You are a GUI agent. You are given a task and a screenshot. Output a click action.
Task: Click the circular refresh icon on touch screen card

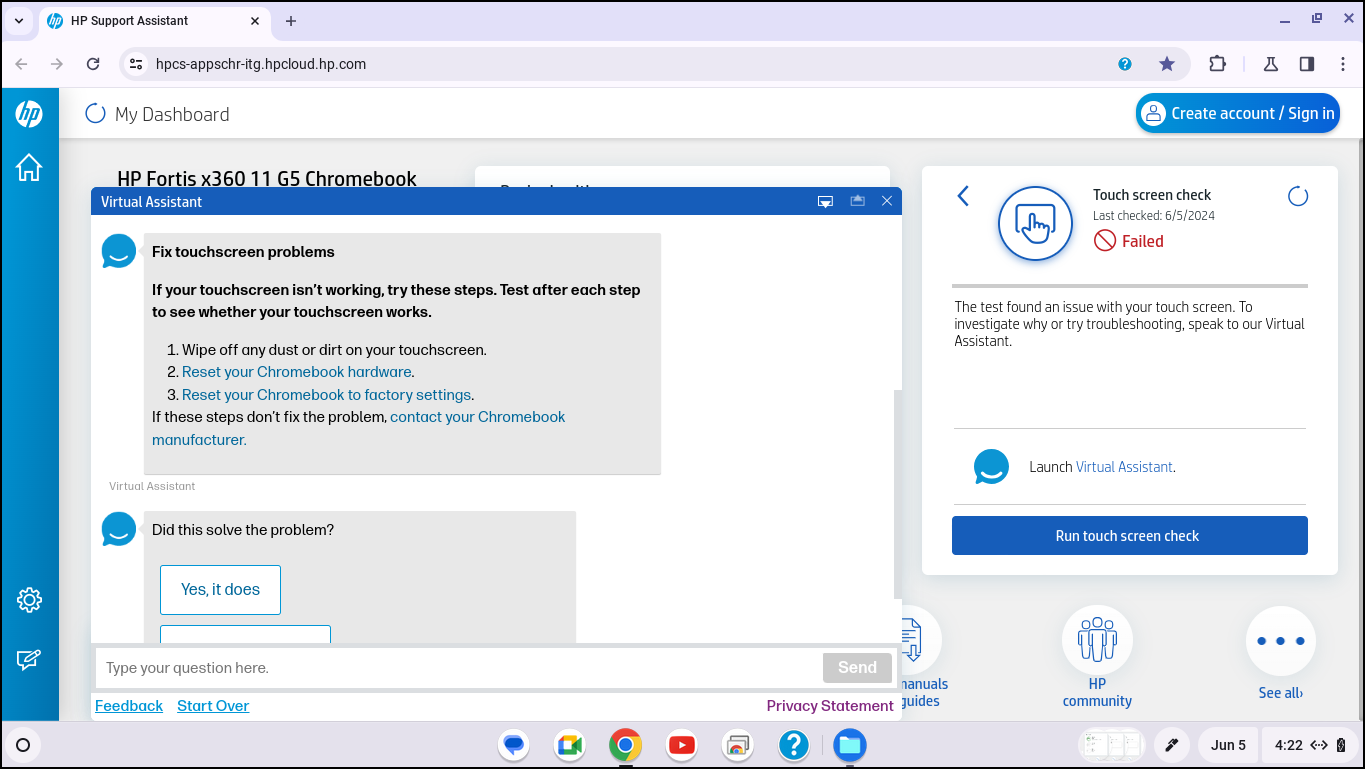pyautogui.click(x=1297, y=196)
